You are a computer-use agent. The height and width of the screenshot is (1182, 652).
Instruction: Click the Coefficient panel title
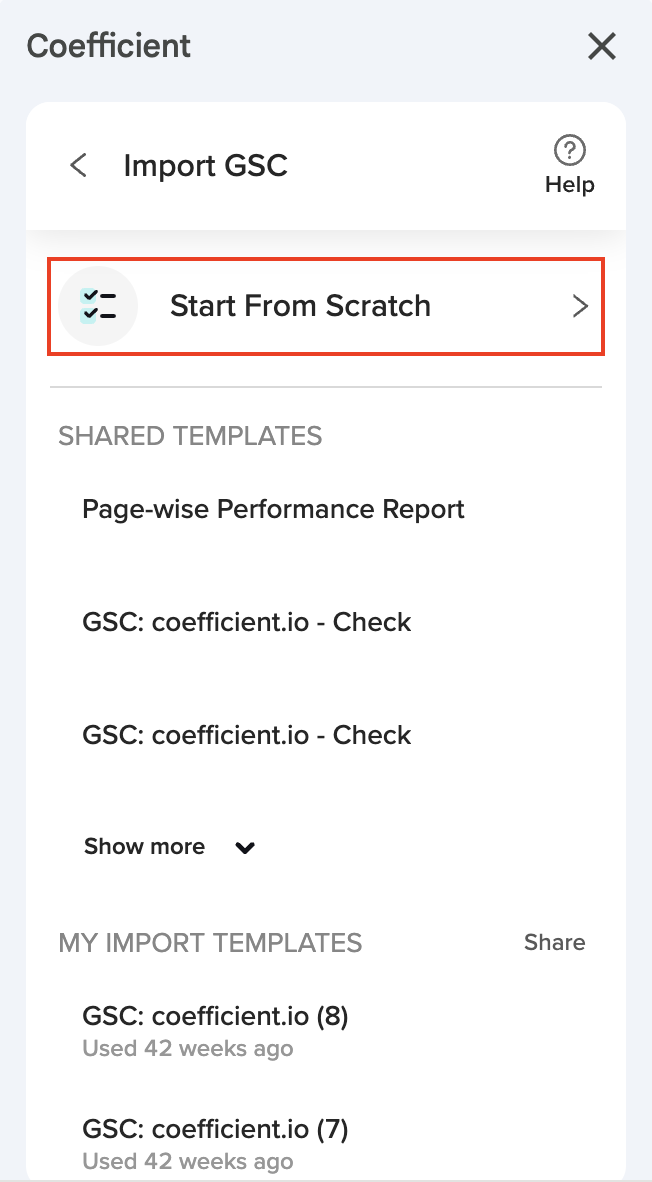click(x=109, y=46)
